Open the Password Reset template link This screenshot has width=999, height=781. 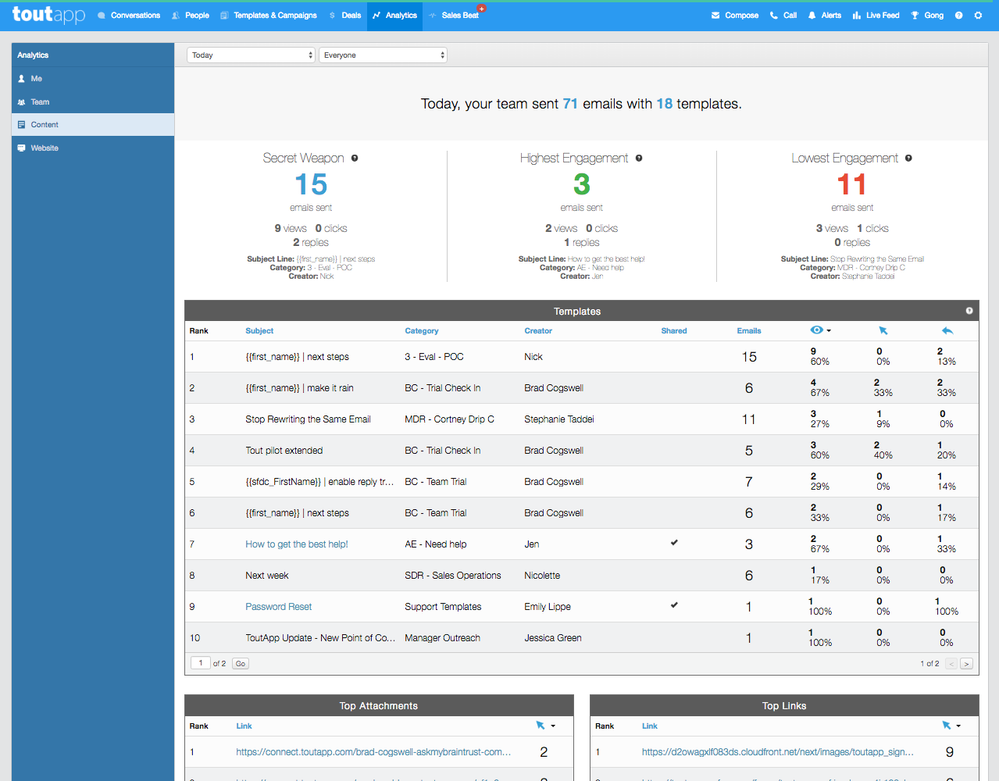pos(279,607)
